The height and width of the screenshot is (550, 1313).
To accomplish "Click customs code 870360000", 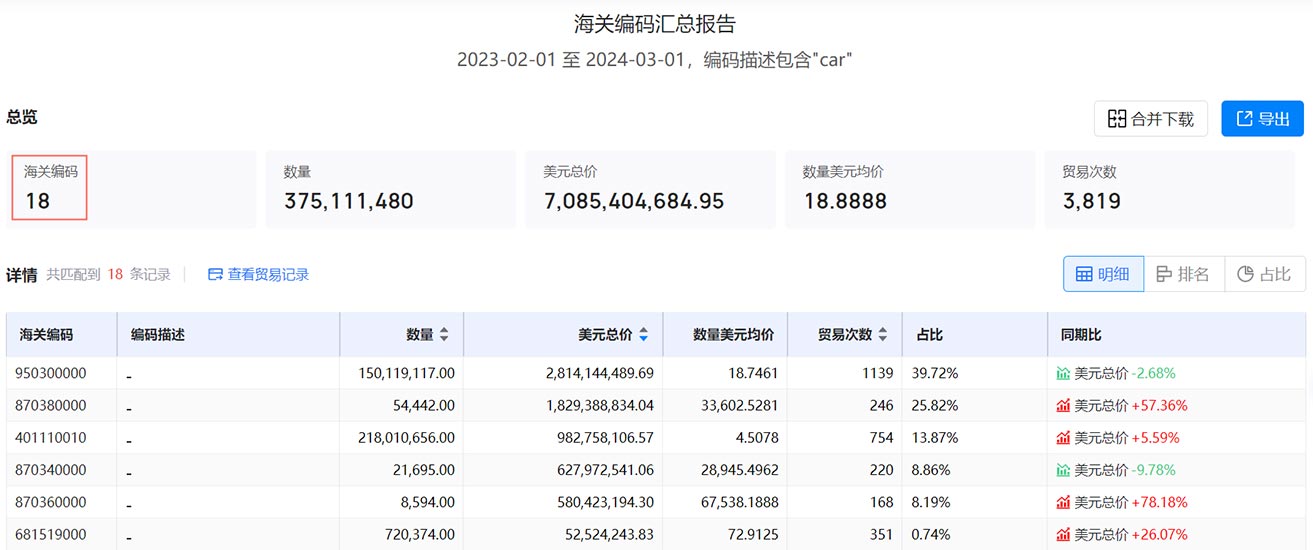I will [51, 502].
